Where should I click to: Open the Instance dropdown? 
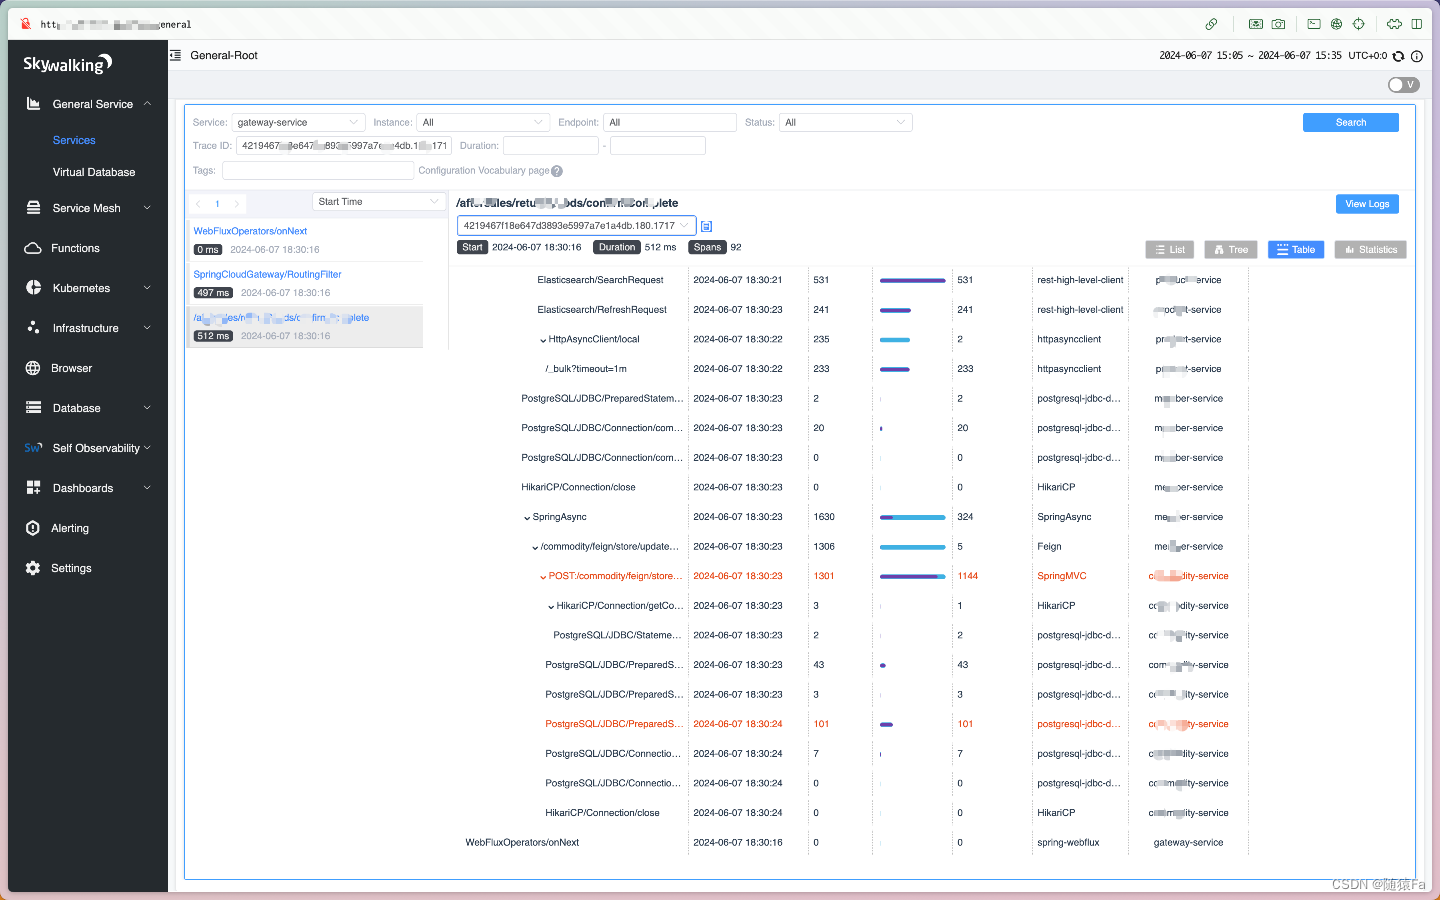coord(483,122)
